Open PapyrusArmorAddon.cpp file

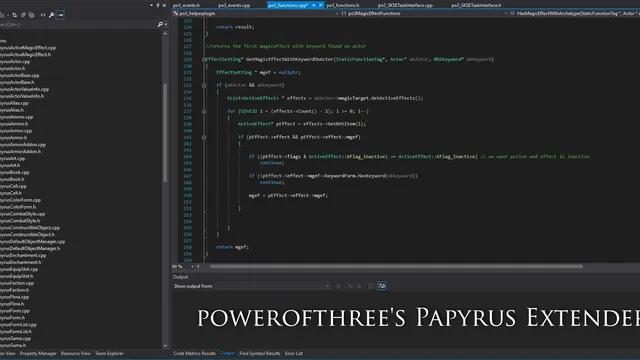(23, 144)
